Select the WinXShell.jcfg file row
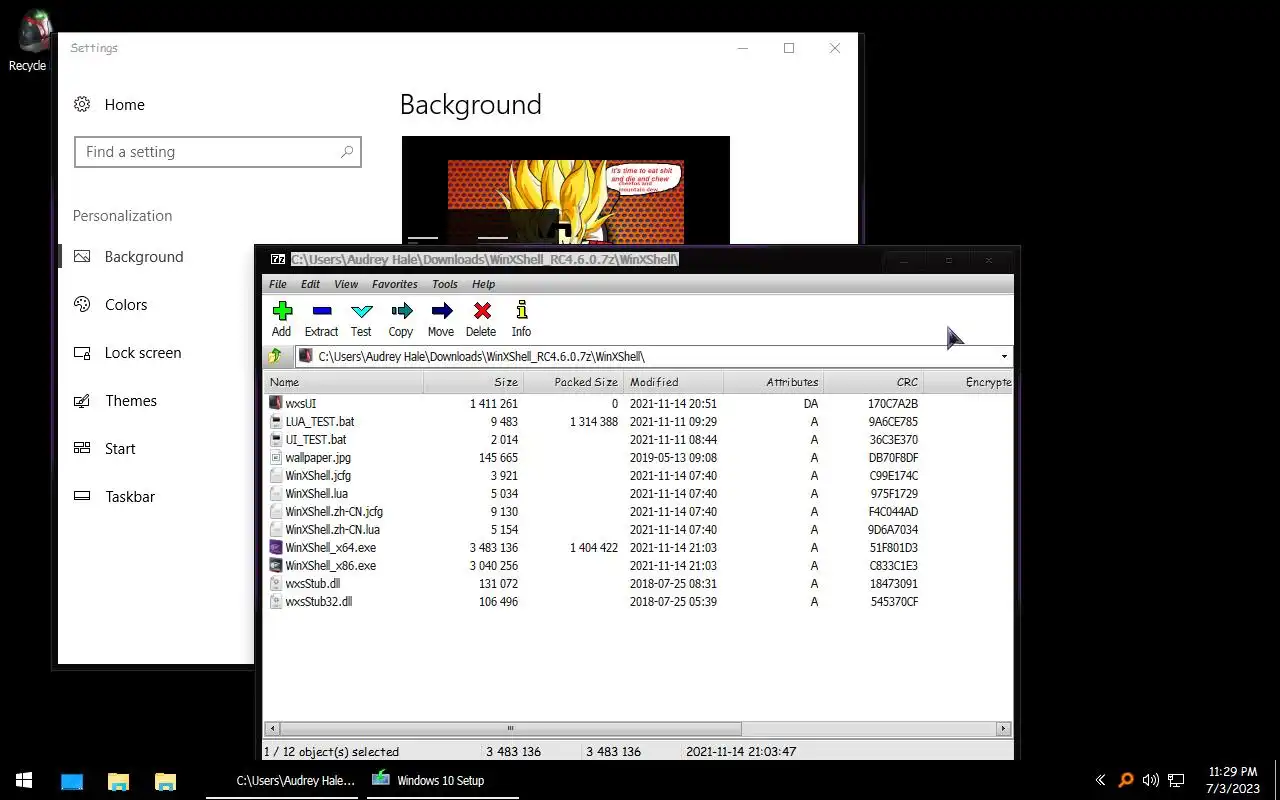This screenshot has height=800, width=1280. click(x=638, y=476)
